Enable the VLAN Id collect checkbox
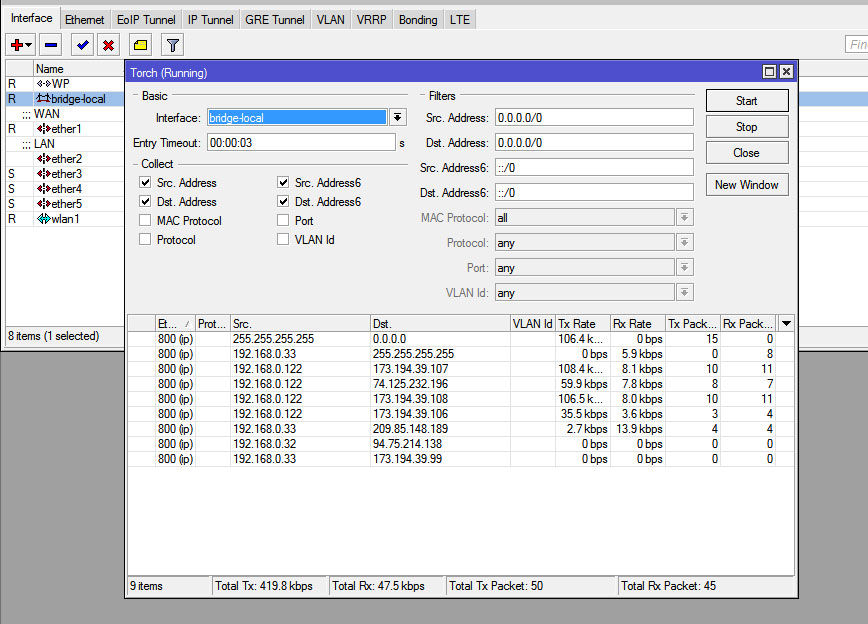868x624 pixels. point(283,240)
